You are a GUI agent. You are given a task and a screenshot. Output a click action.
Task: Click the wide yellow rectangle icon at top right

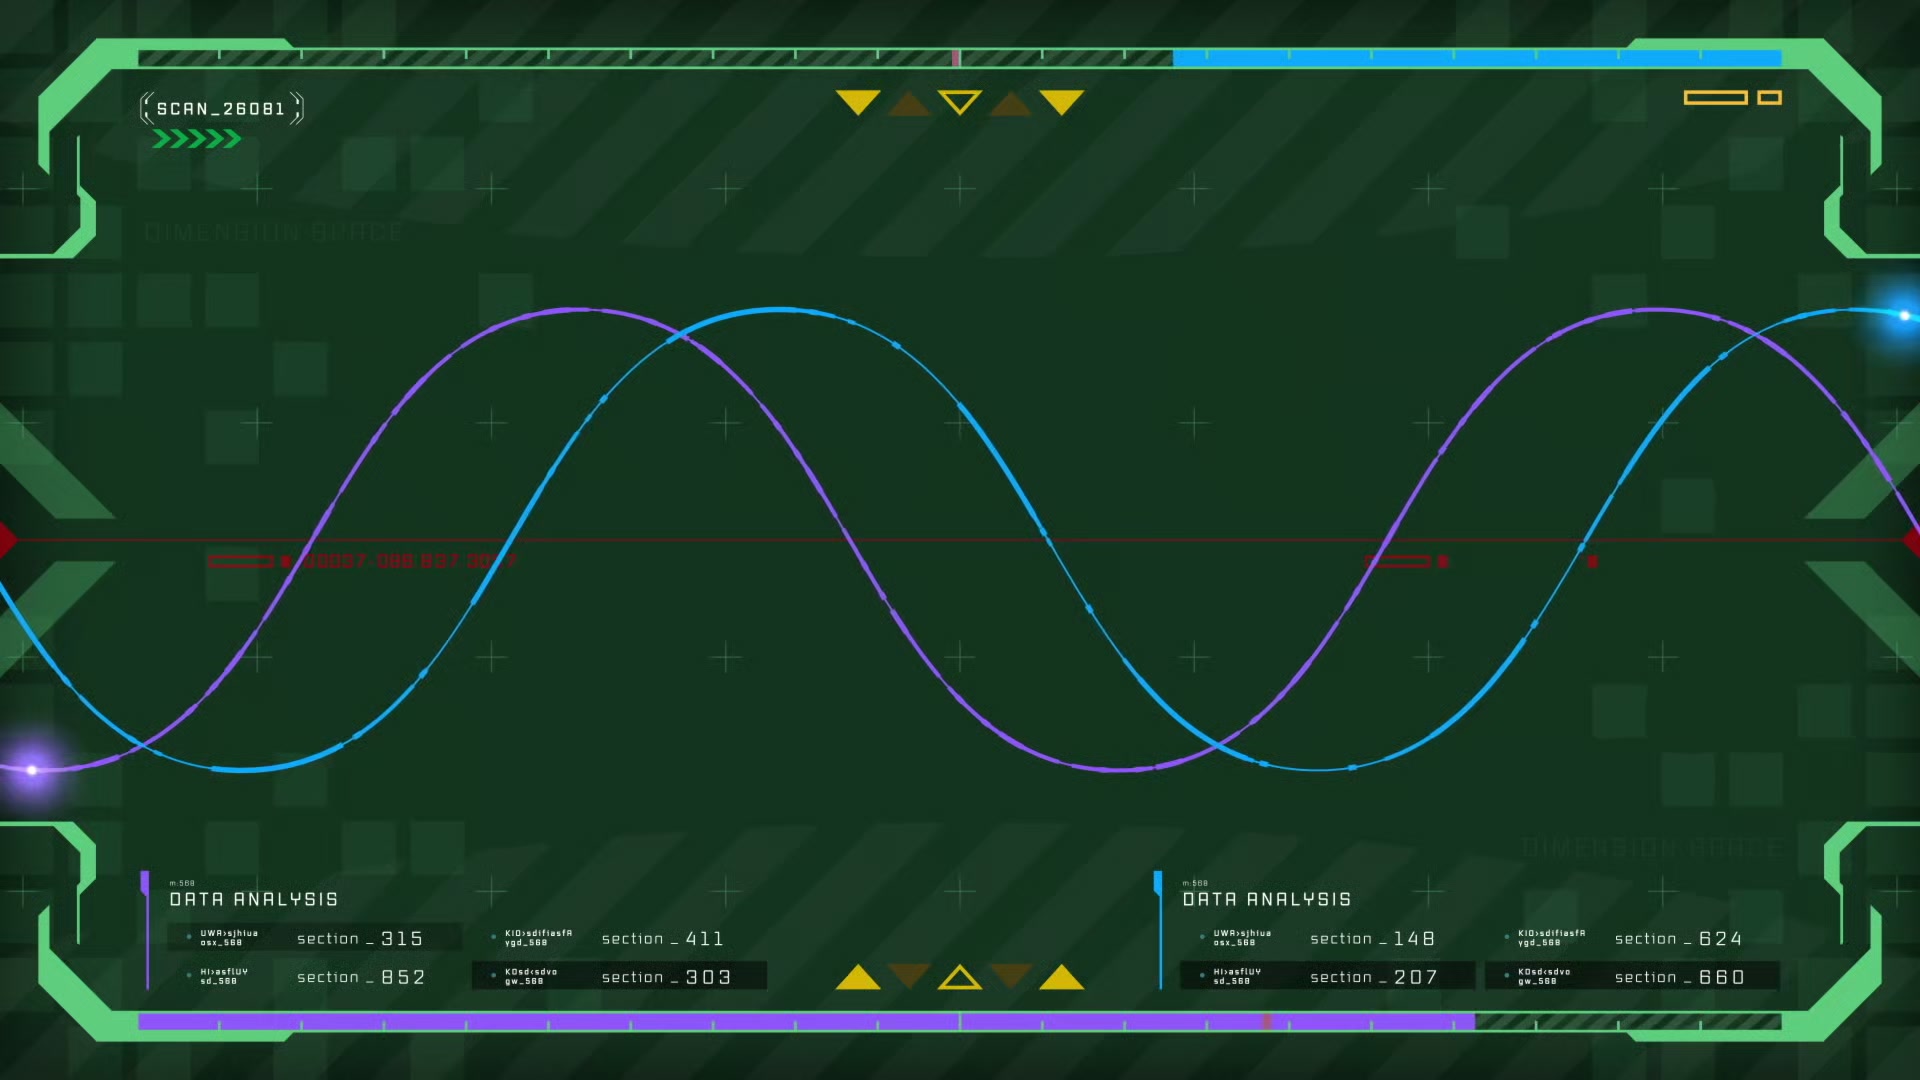coord(1715,97)
